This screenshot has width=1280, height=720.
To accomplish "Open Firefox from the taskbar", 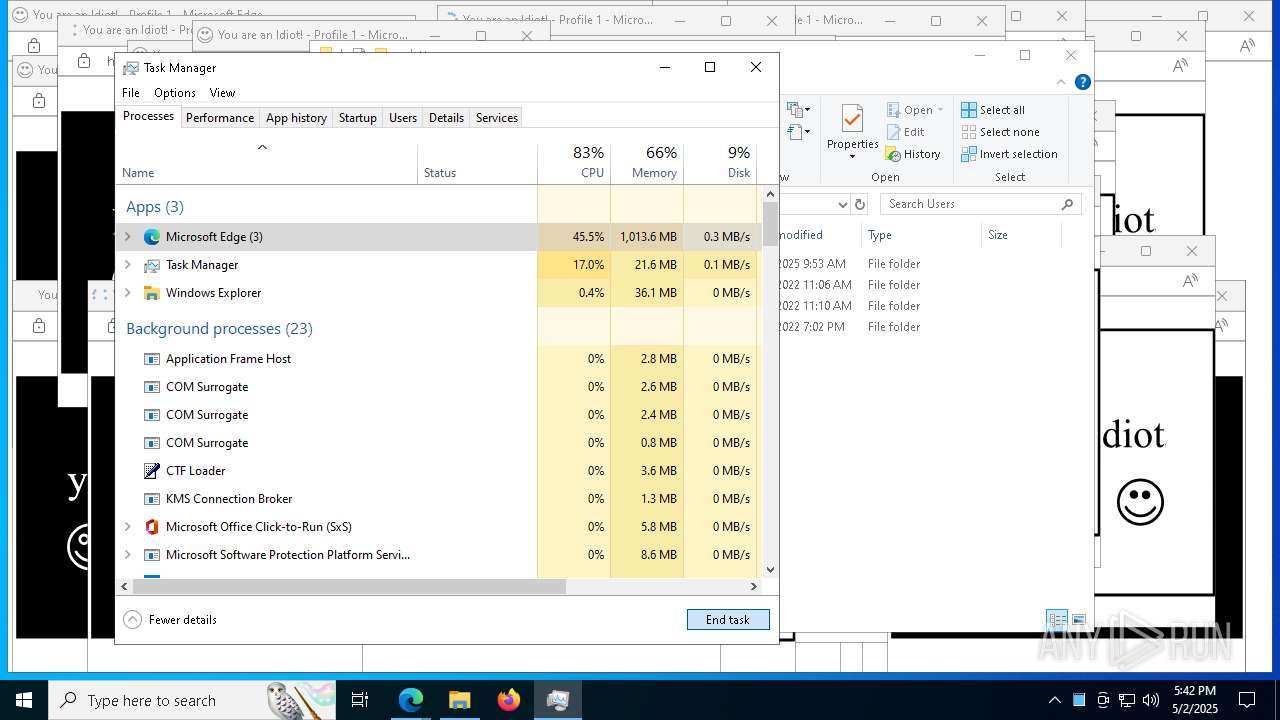I will click(x=509, y=700).
